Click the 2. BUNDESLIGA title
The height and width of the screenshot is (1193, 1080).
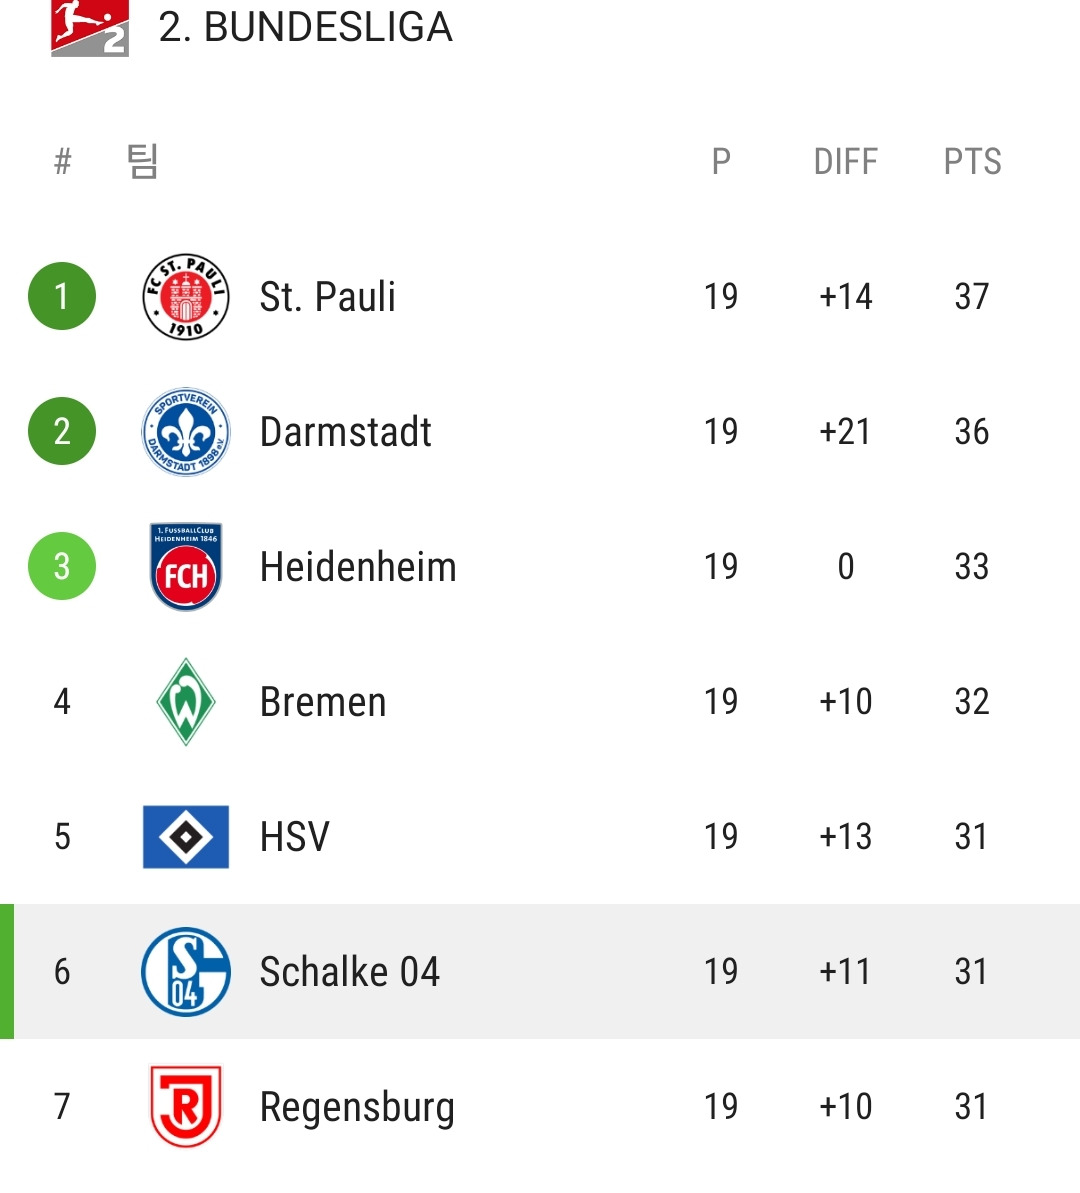pos(305,27)
